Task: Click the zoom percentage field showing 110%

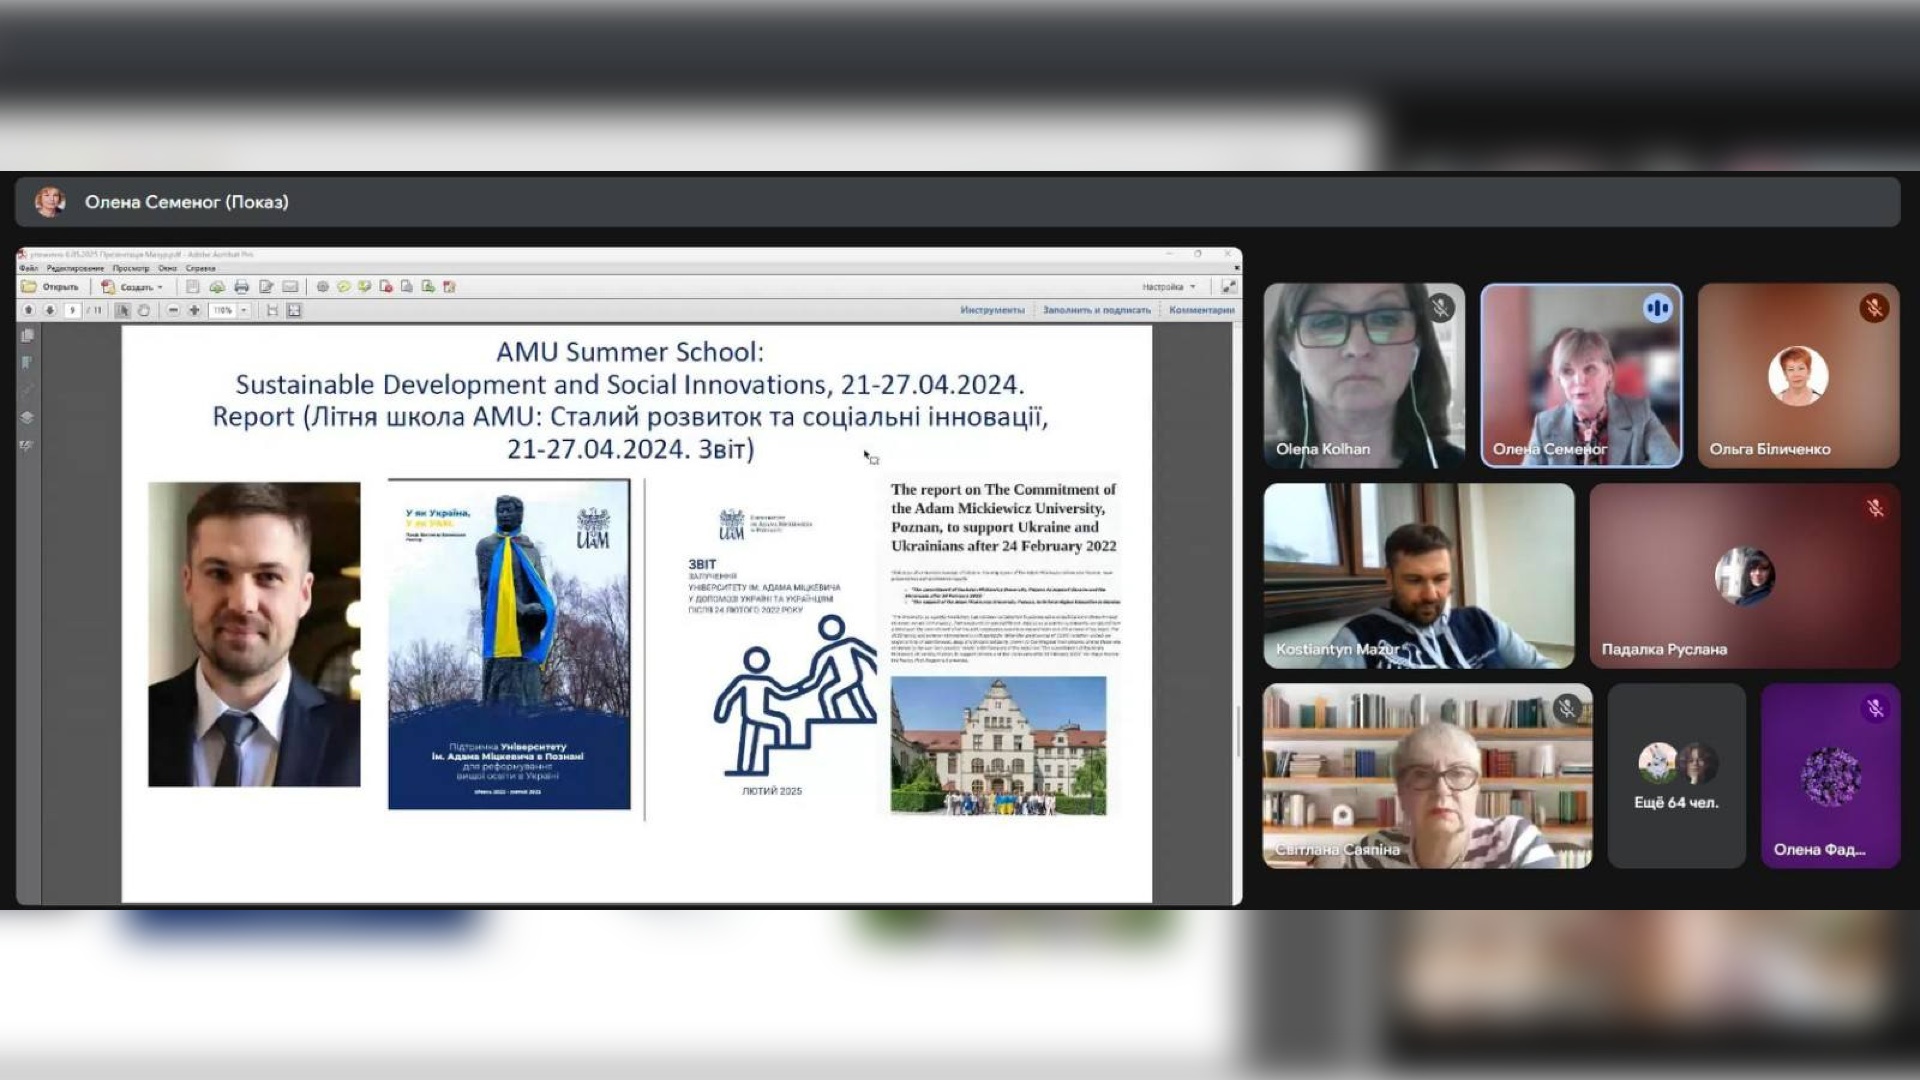Action: [222, 311]
